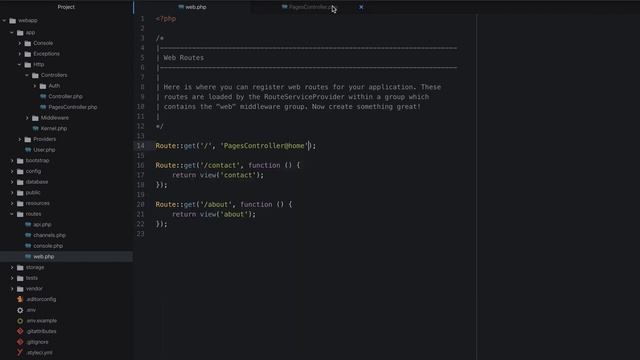This screenshot has width=640, height=360.
Task: Switch to the web.php editor tab
Action: pyautogui.click(x=192, y=7)
